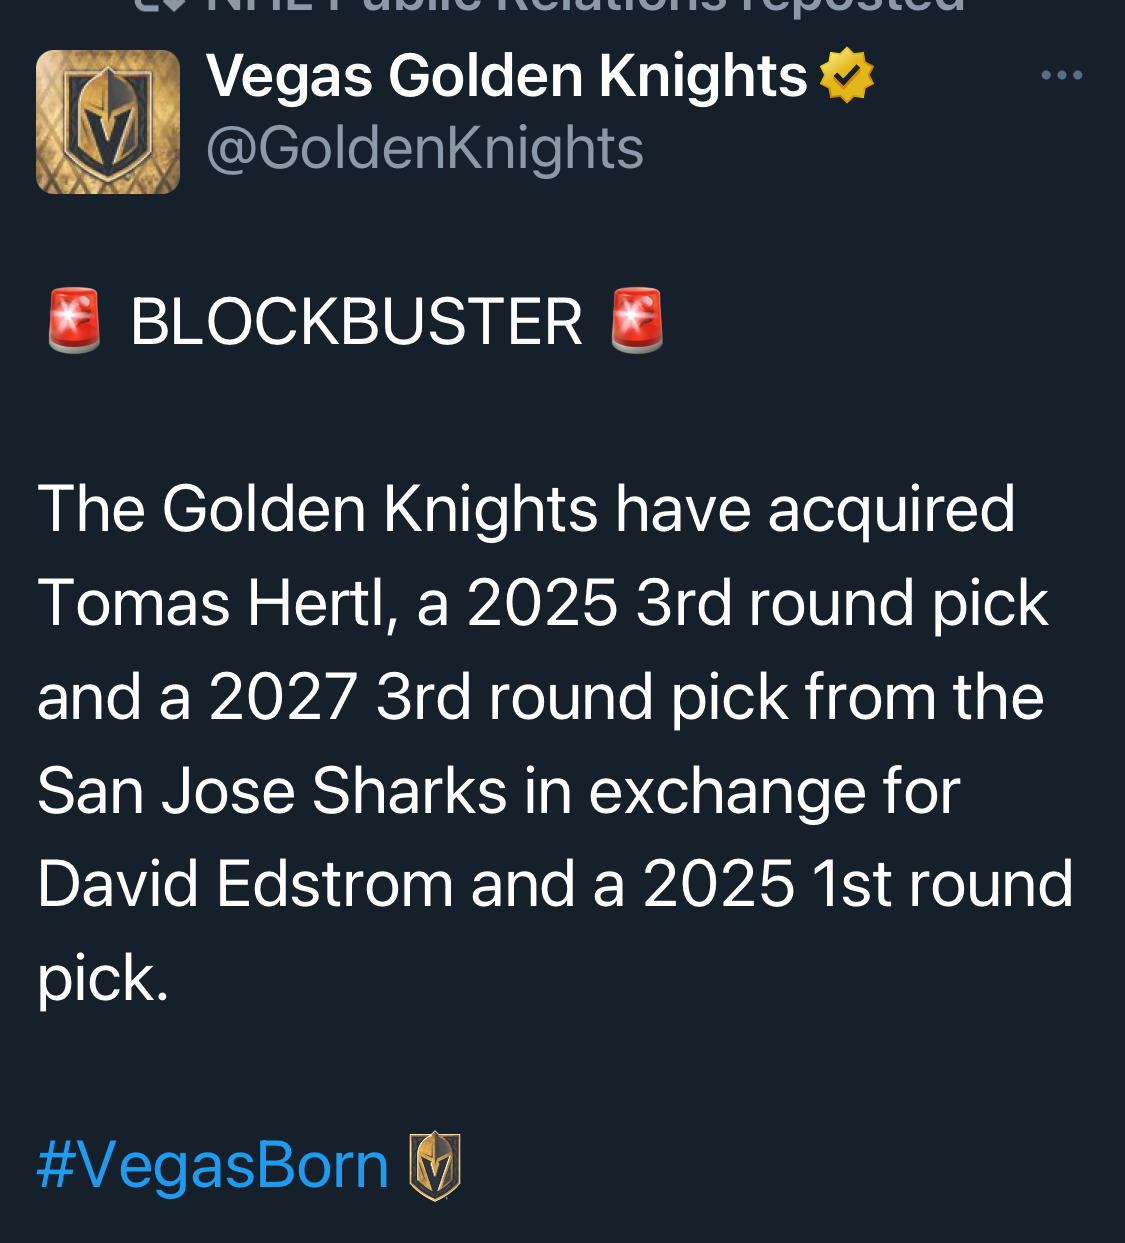Viewport: 1125px width, 1243px height.
Task: Click the siren emoji after BLOCKBUSTER
Action: point(637,321)
